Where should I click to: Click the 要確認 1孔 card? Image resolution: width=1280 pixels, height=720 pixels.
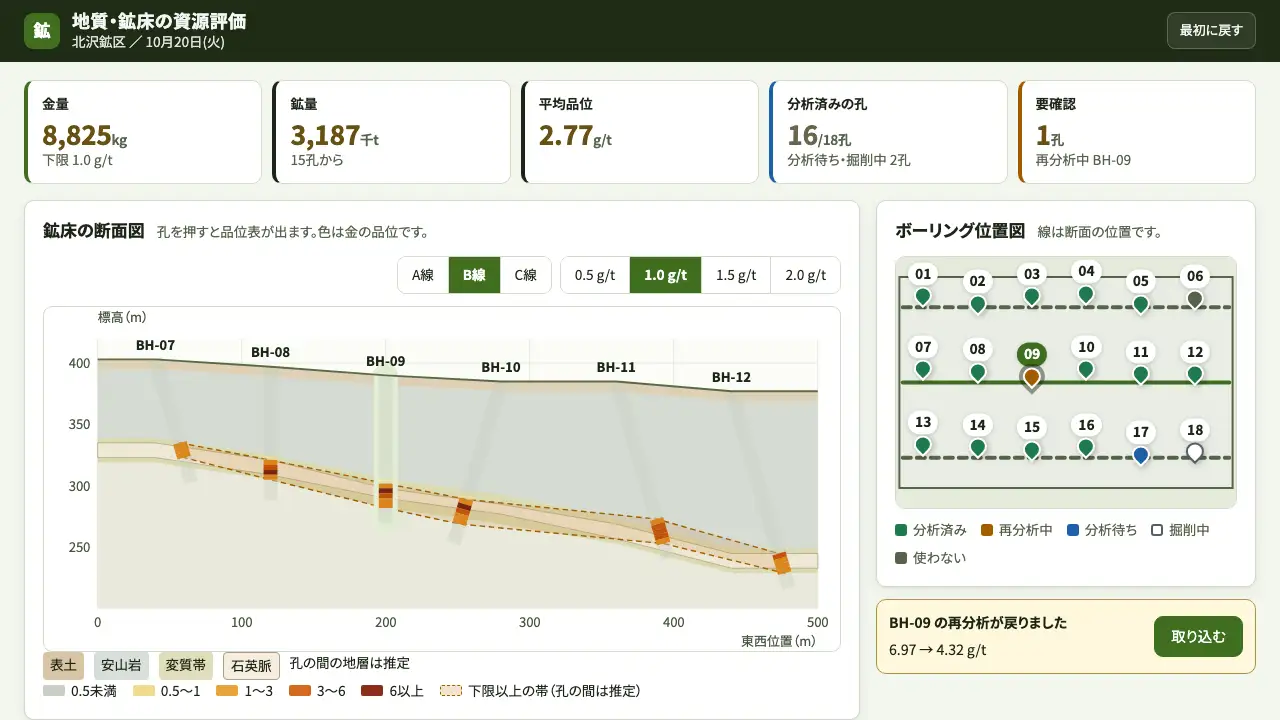click(x=1136, y=132)
